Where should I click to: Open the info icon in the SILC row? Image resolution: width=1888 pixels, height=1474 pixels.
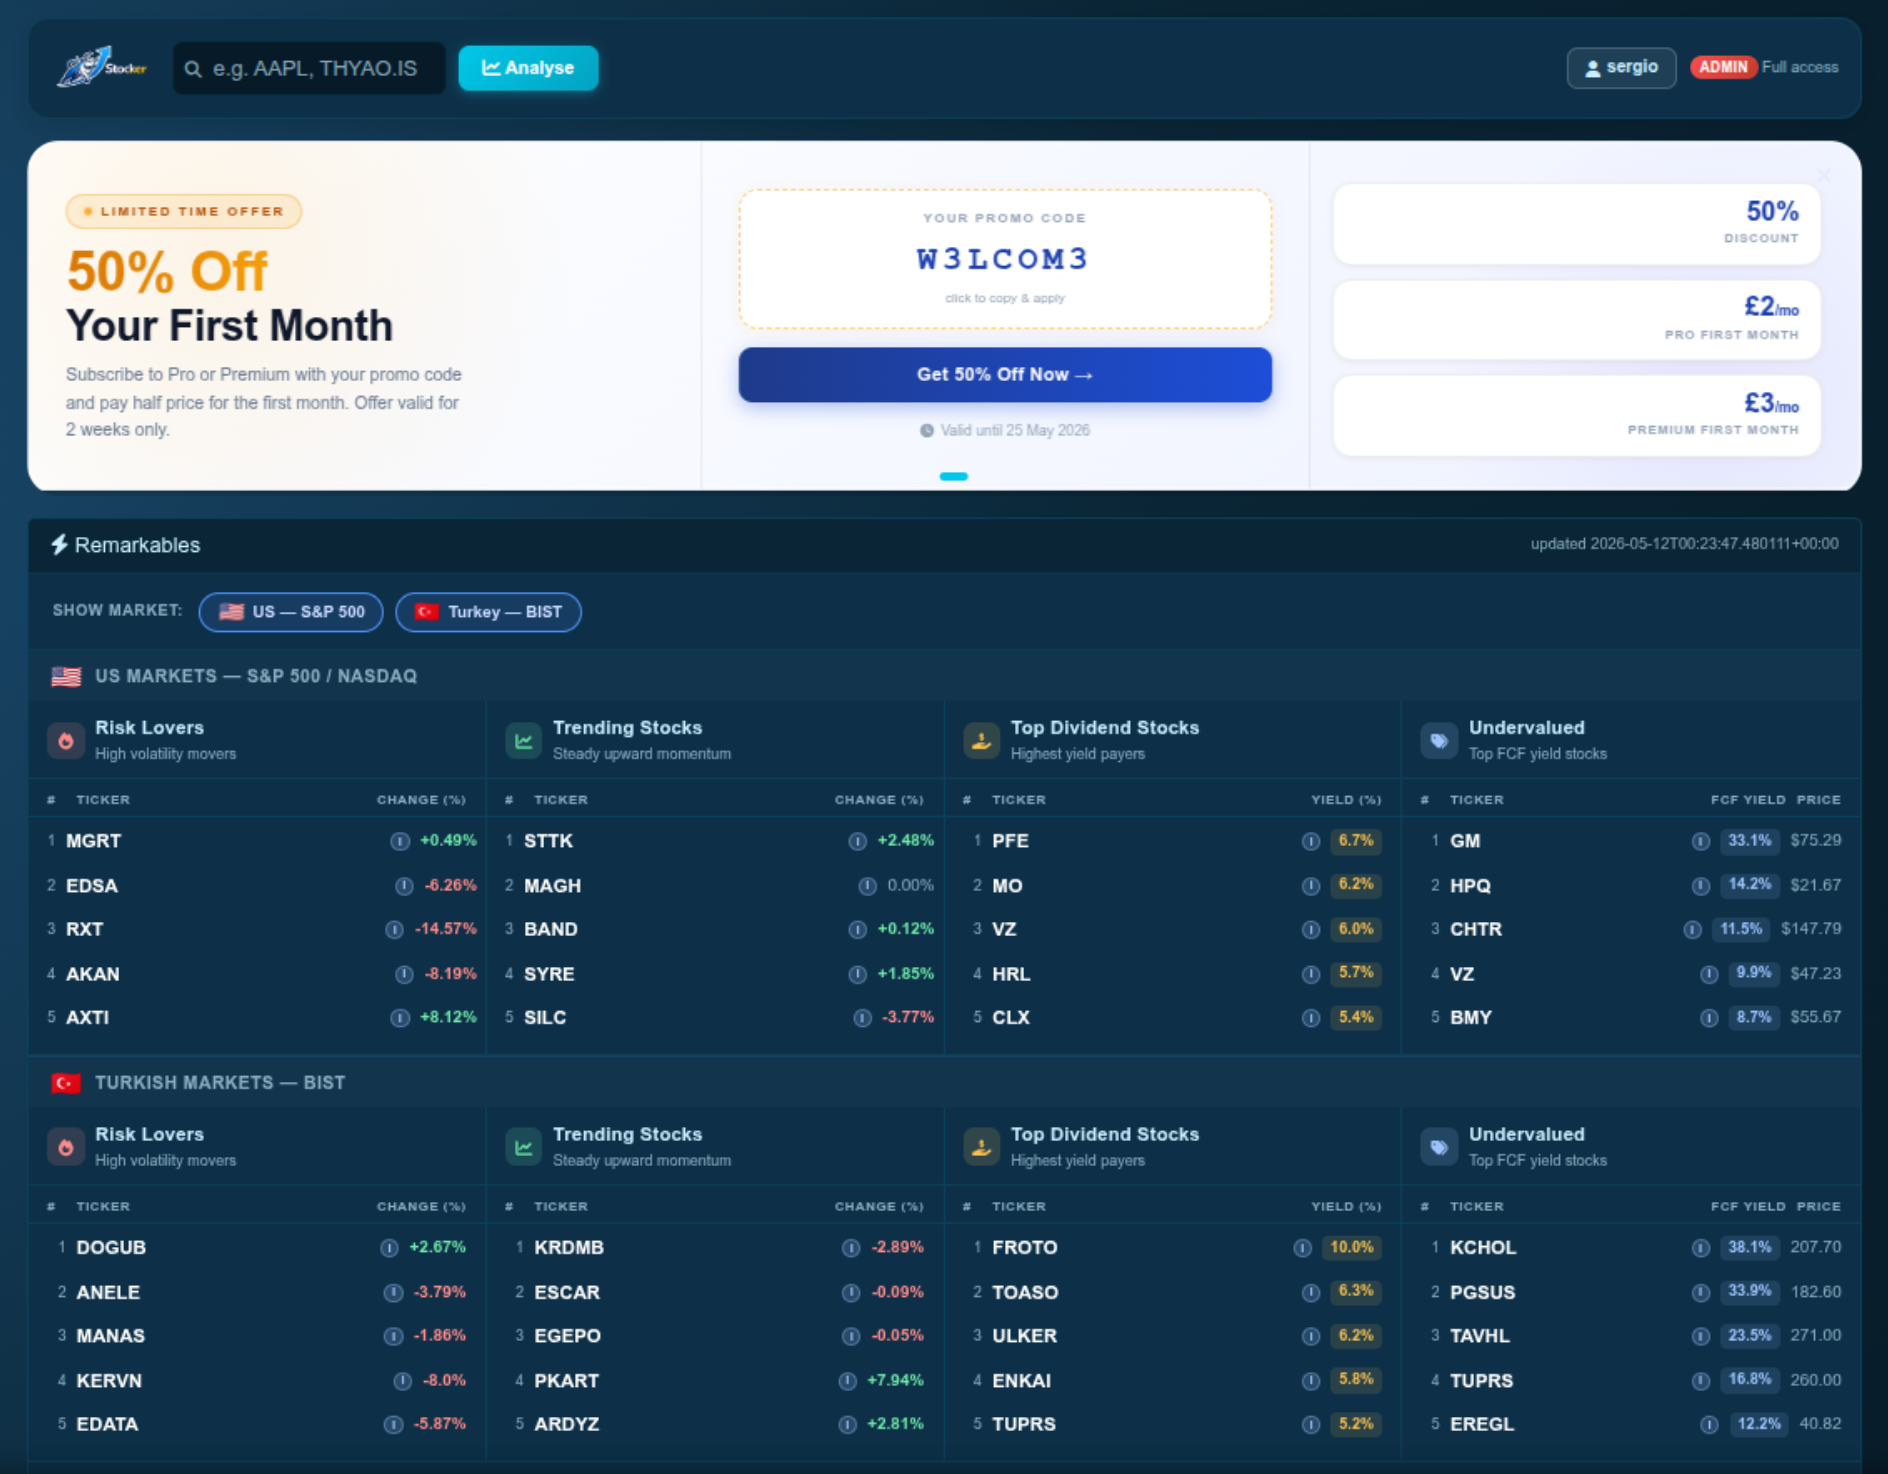863,1018
